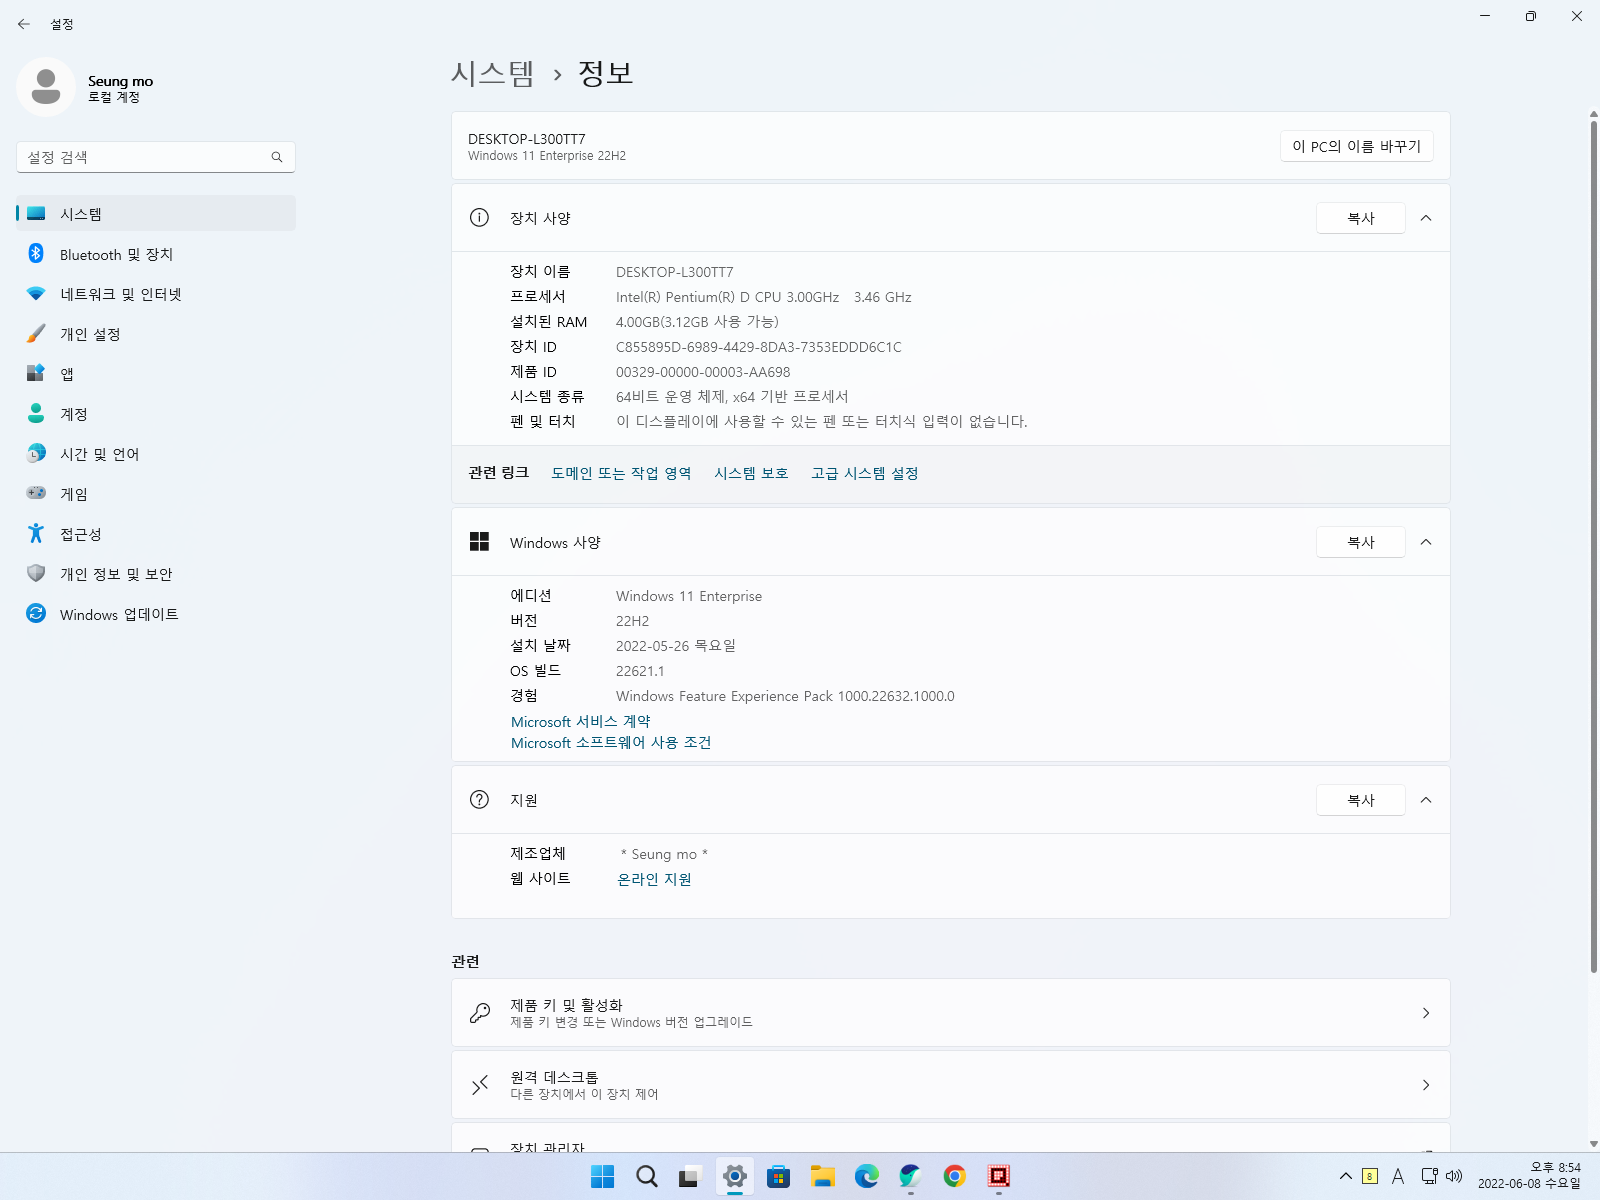
Task: Open taskbar Search magnifier
Action: click(647, 1177)
